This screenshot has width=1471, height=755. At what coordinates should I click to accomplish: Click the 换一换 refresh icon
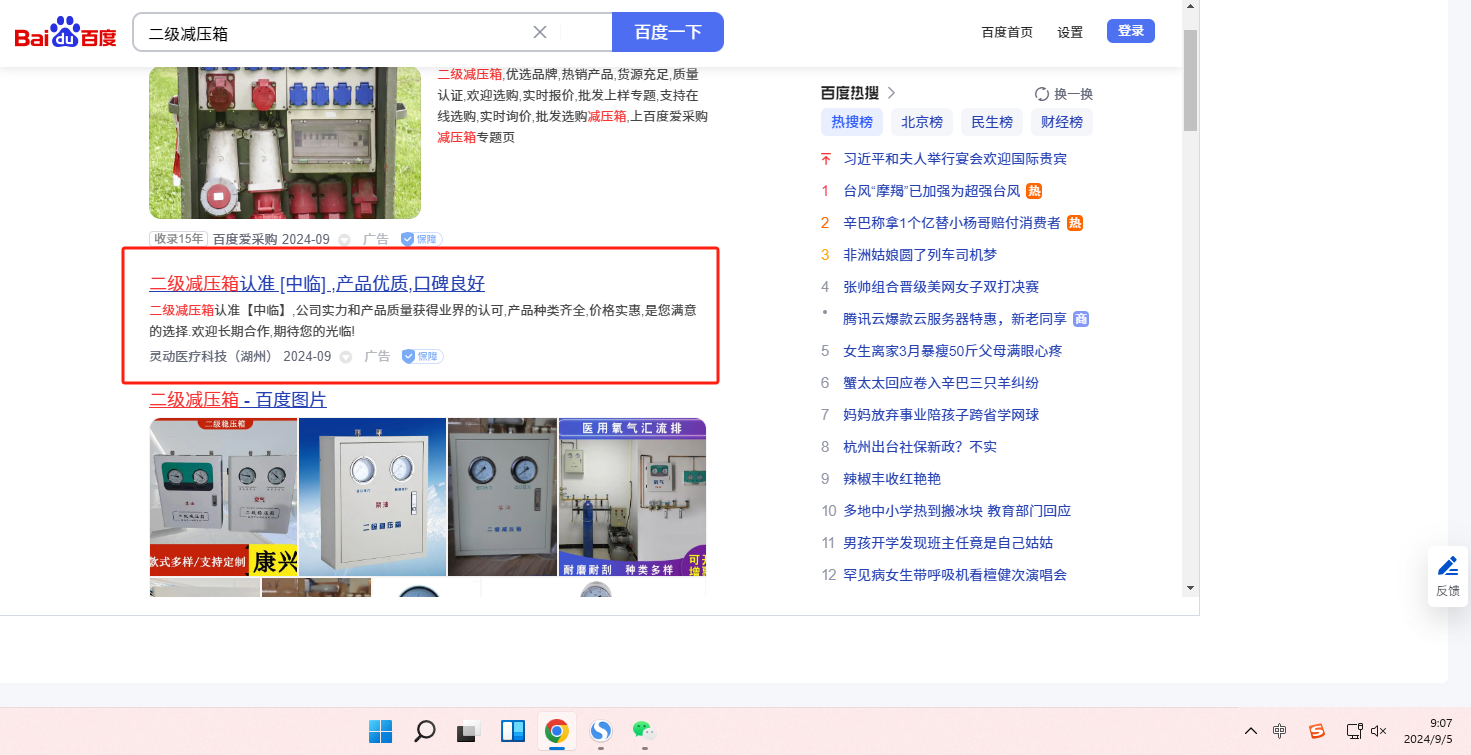(x=1042, y=94)
